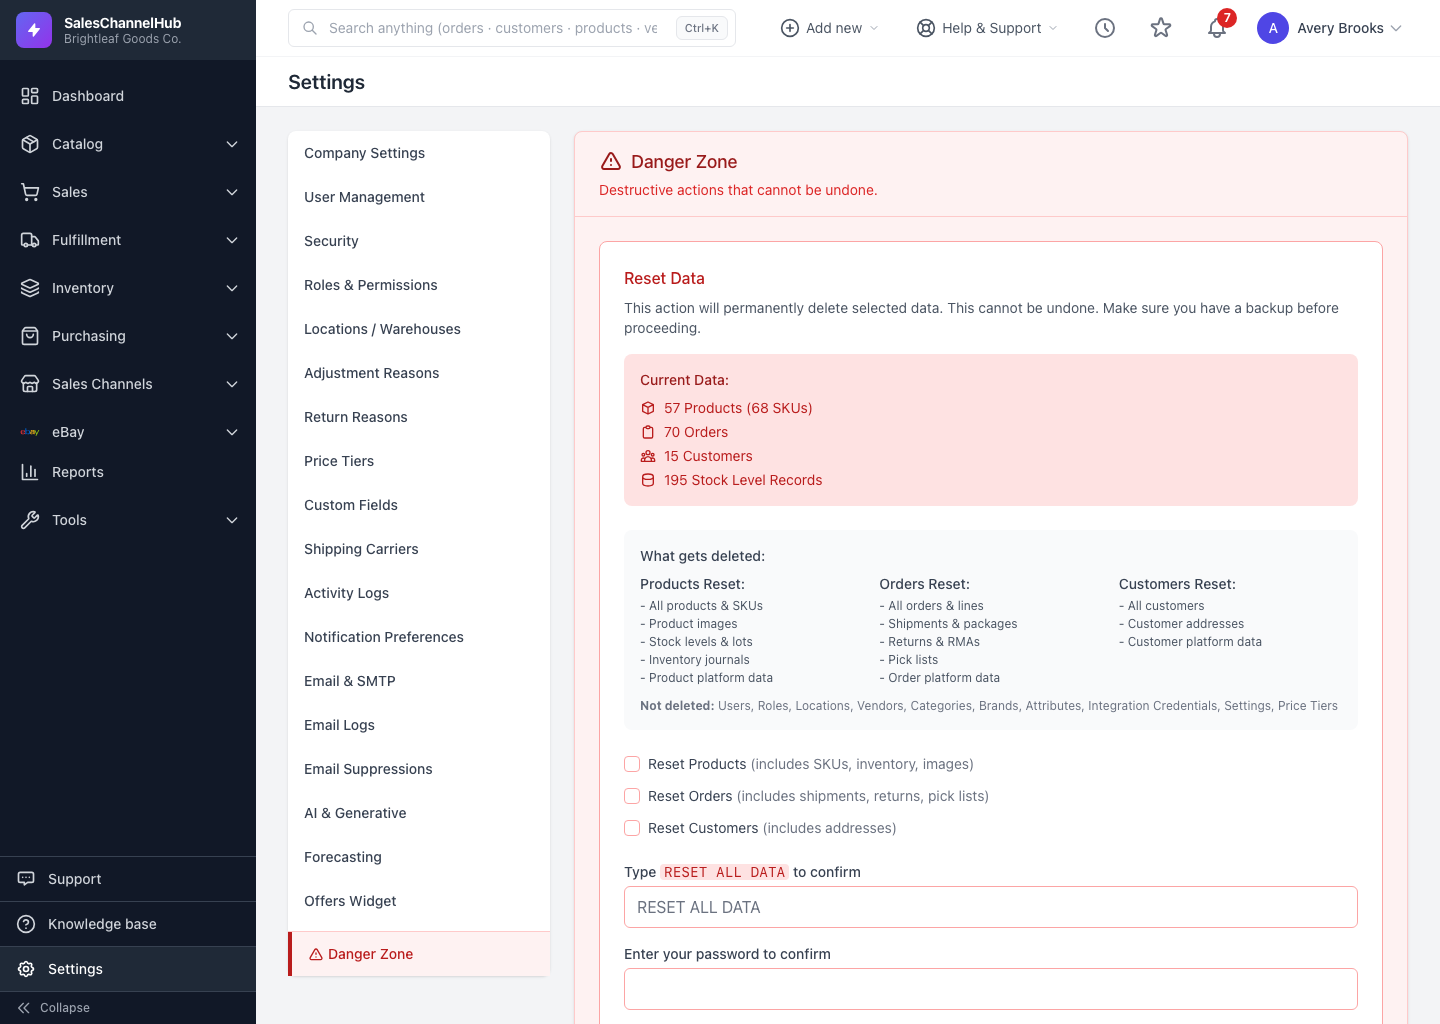Open AI & Generative settings

(x=419, y=813)
